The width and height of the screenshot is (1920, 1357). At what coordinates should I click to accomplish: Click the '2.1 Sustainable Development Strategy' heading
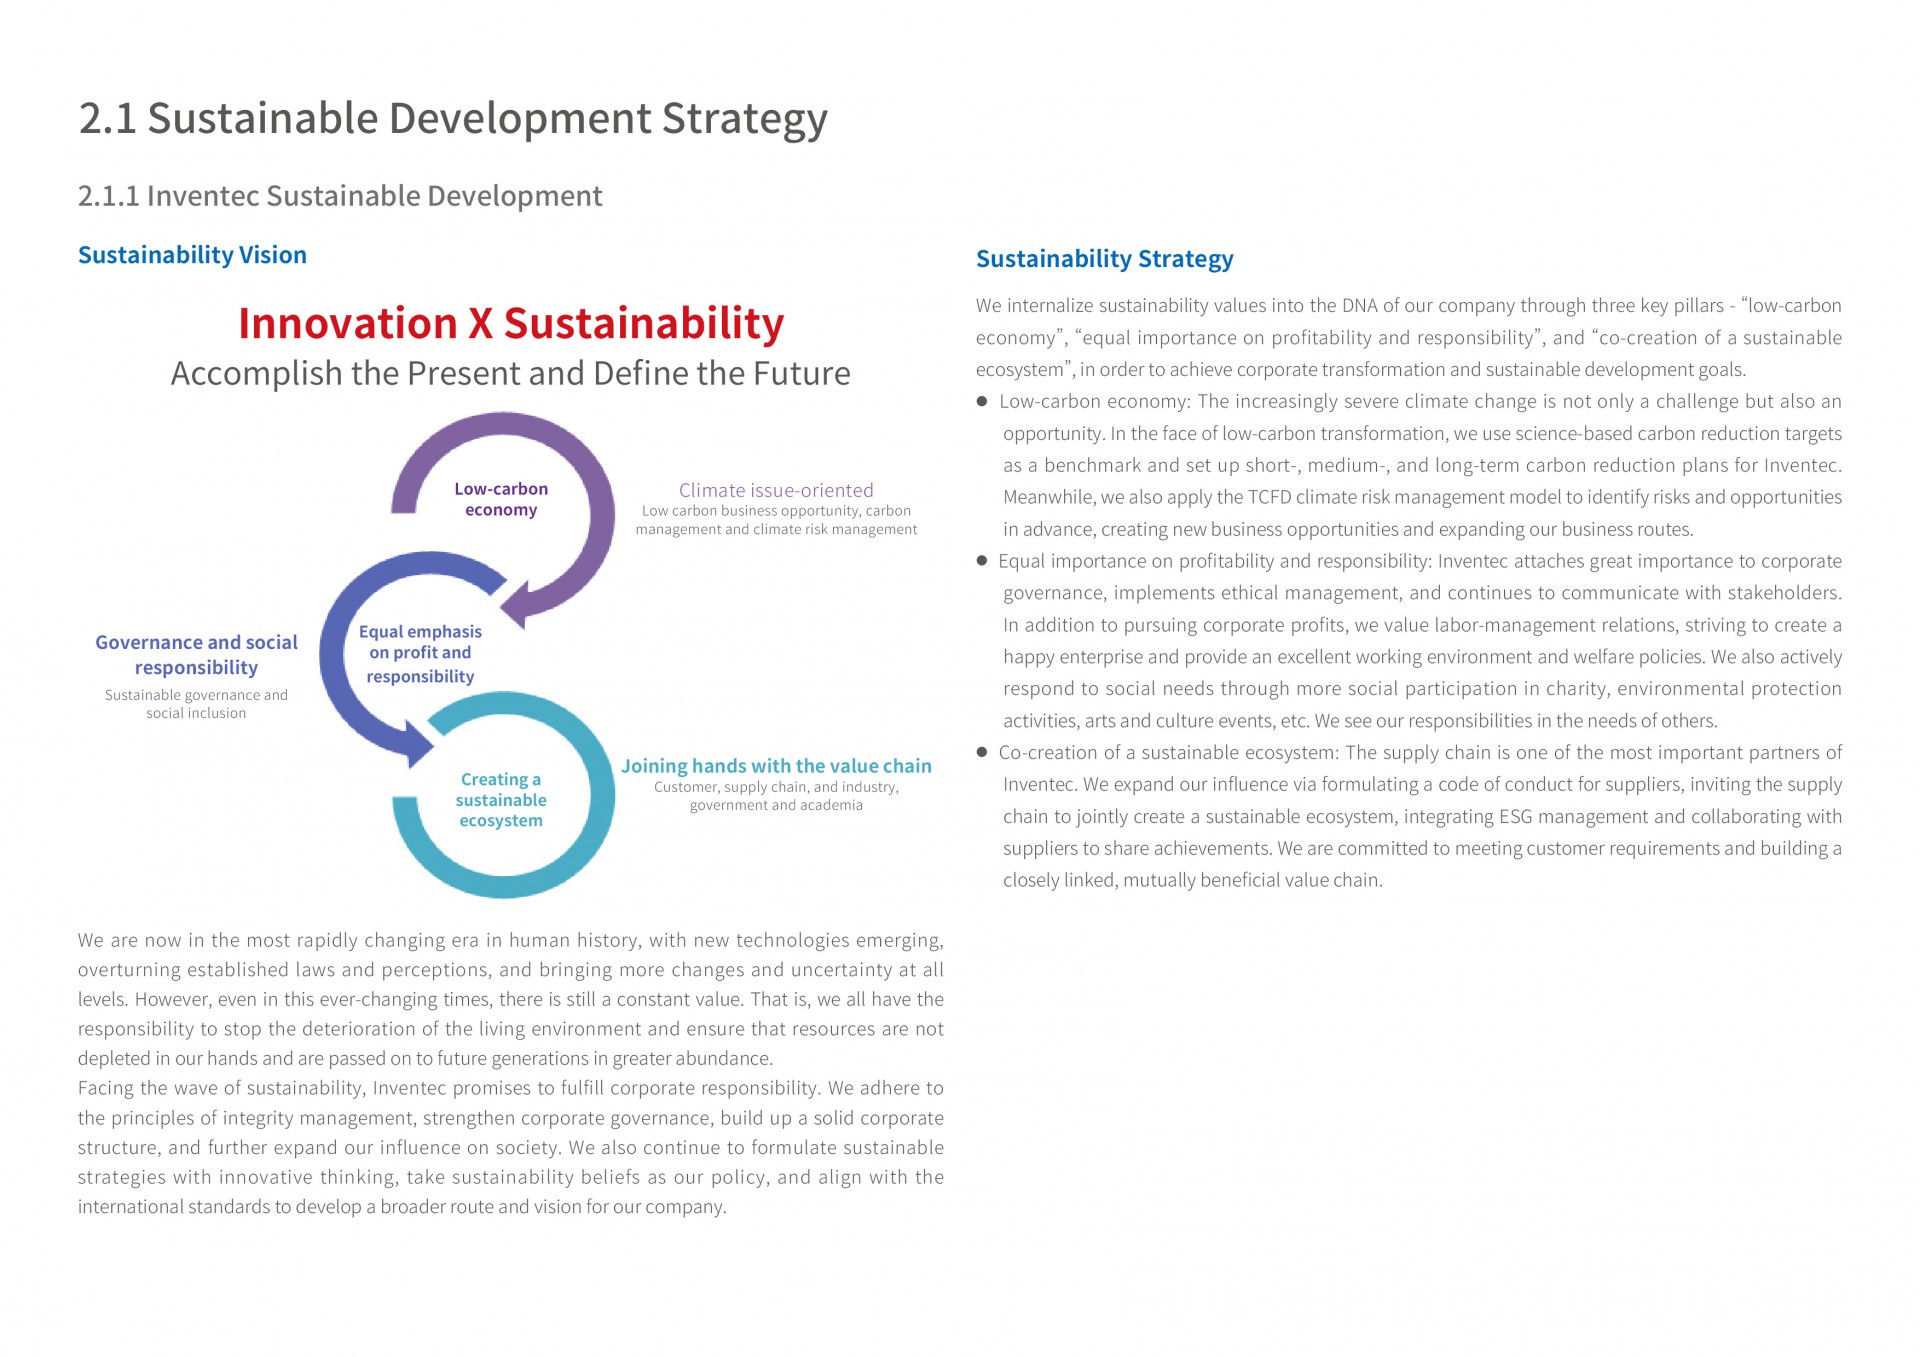coord(453,119)
